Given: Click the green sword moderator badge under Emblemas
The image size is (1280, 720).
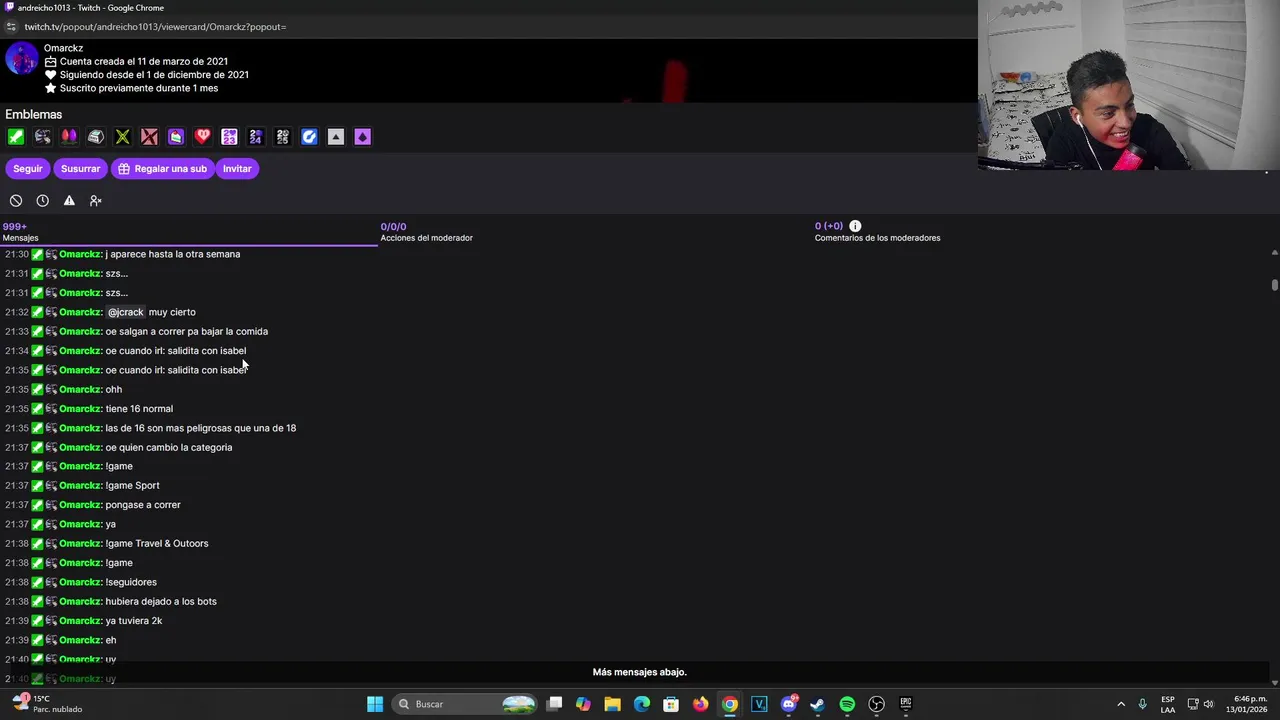Looking at the screenshot, I should [16, 137].
